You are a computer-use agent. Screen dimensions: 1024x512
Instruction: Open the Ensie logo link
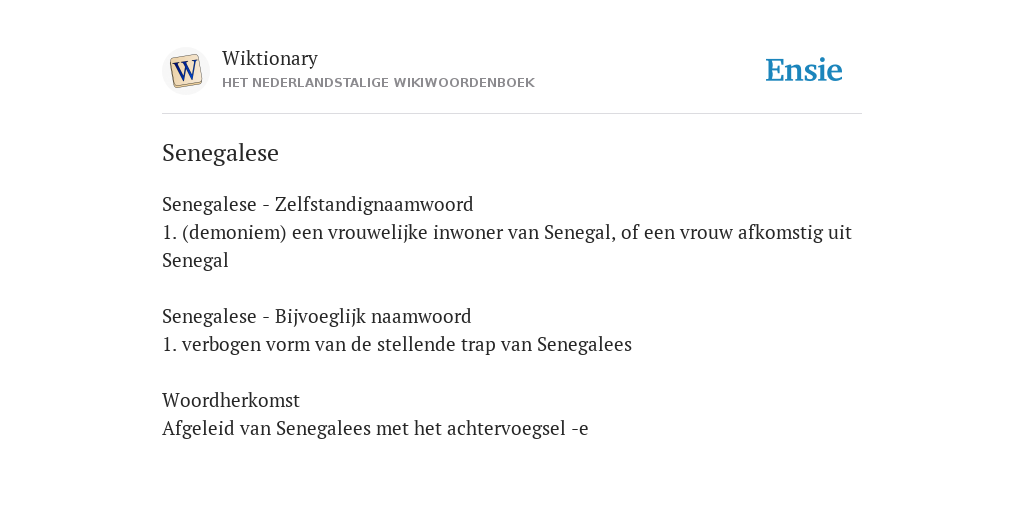pyautogui.click(x=804, y=70)
